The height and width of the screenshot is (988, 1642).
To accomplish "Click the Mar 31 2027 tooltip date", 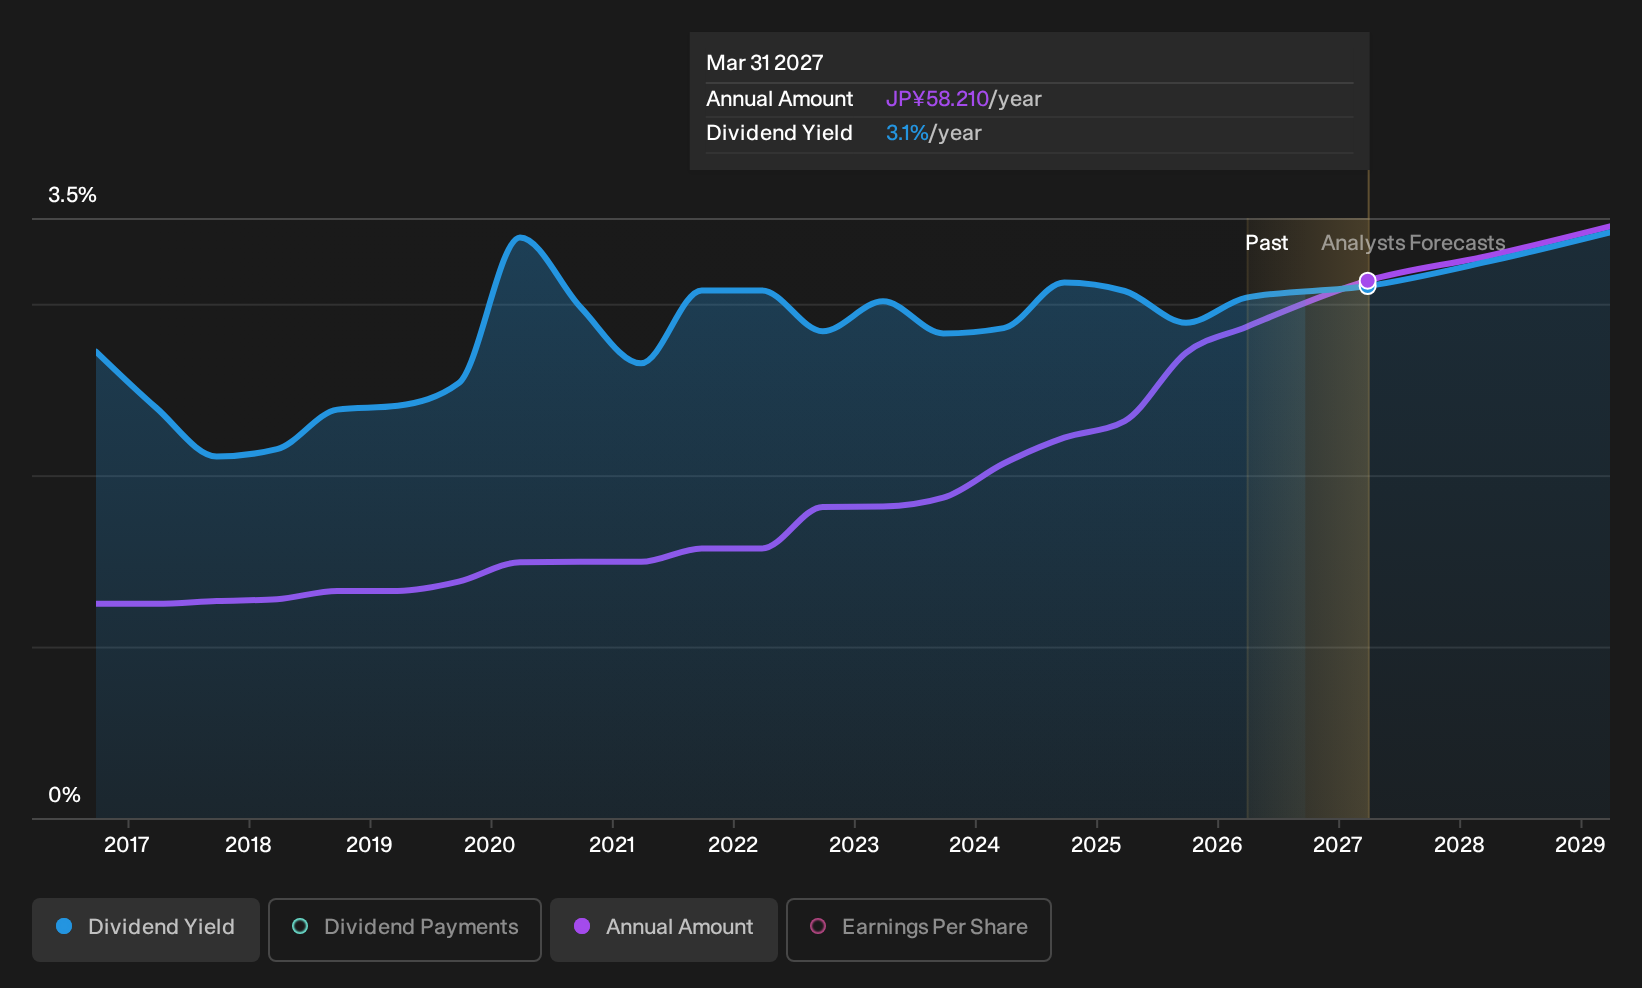I will click(765, 63).
